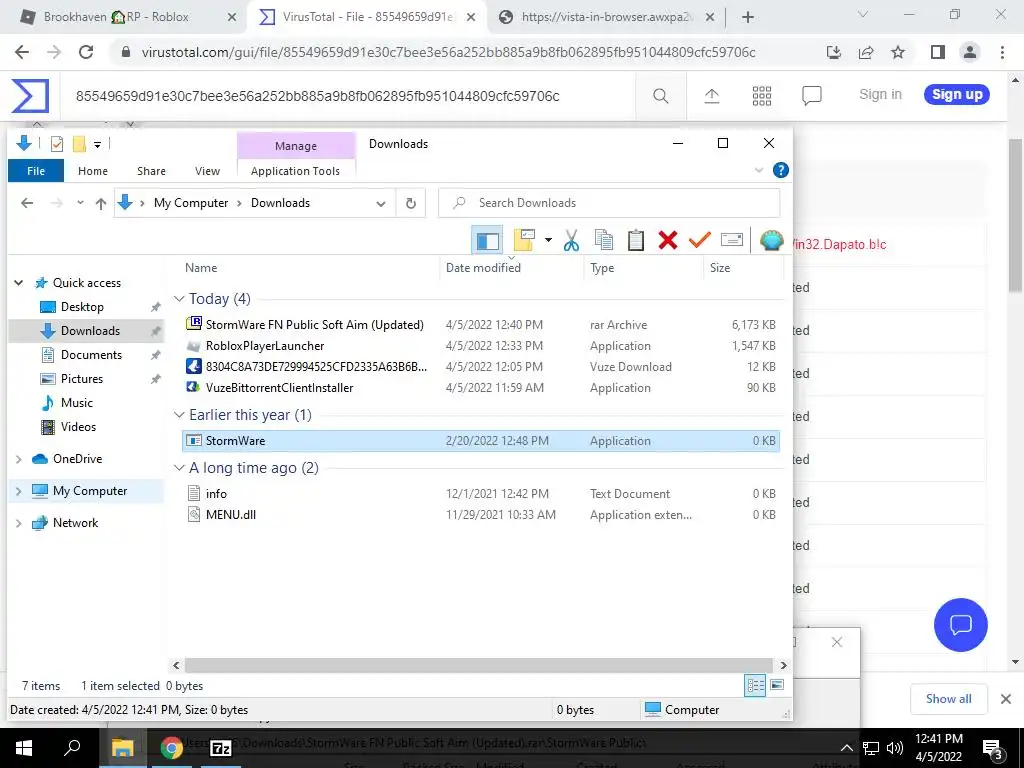The image size is (1024, 768).
Task: Click the VirusTotal Sign up button
Action: click(957, 95)
